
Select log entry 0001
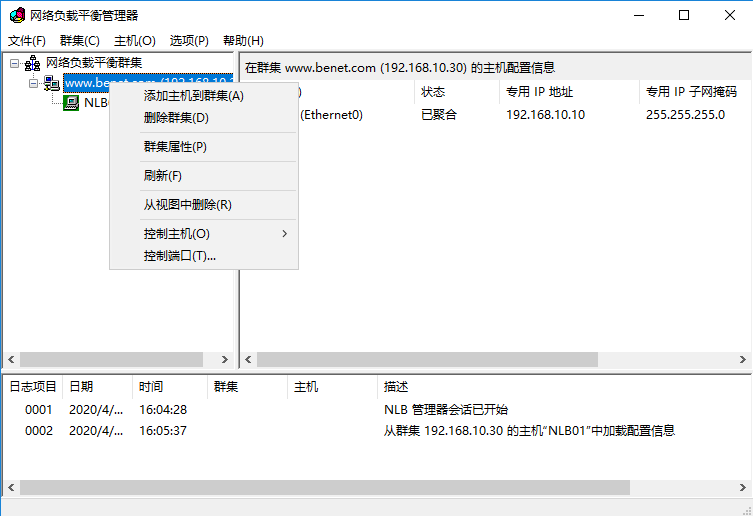point(38,410)
